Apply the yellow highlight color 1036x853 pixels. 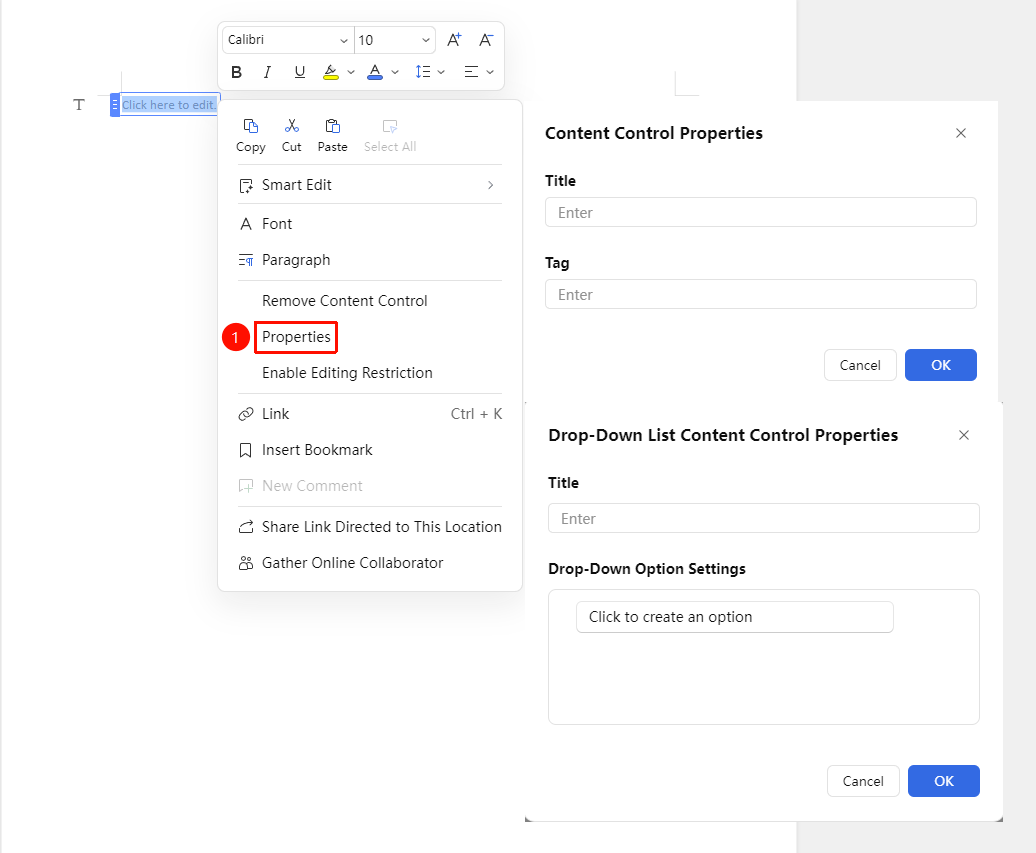331,72
